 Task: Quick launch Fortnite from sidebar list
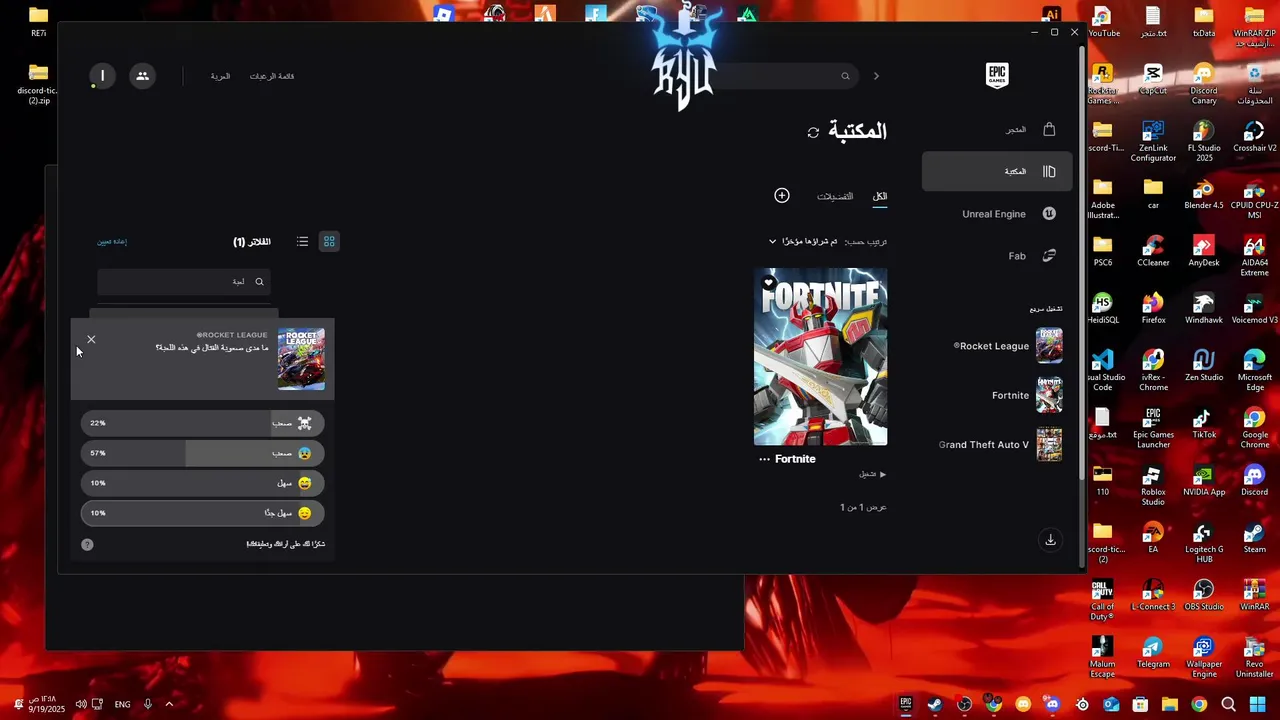click(x=1026, y=395)
